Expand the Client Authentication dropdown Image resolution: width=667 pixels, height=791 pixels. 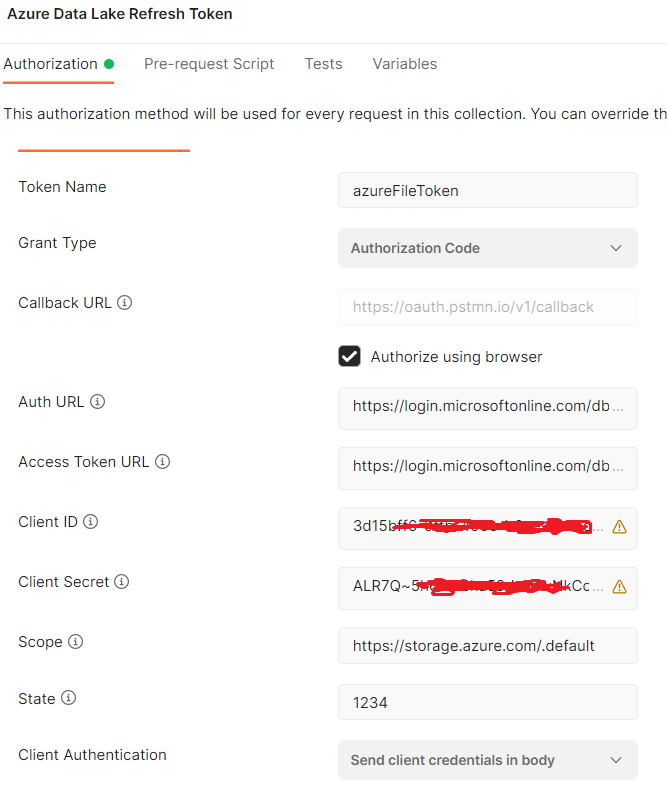point(487,760)
